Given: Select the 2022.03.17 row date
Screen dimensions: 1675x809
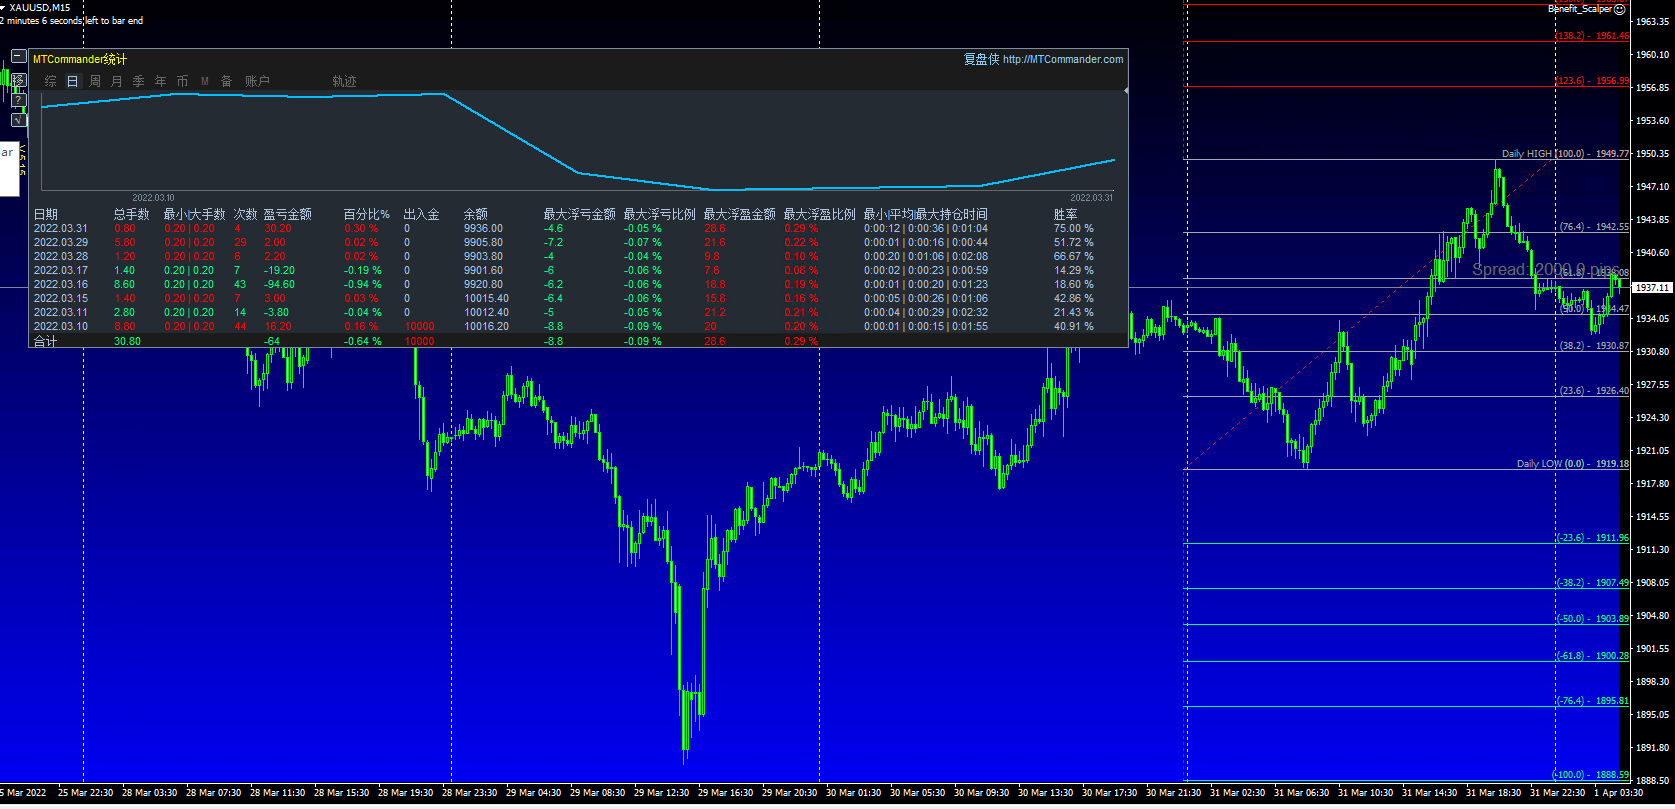Looking at the screenshot, I should 61,270.
